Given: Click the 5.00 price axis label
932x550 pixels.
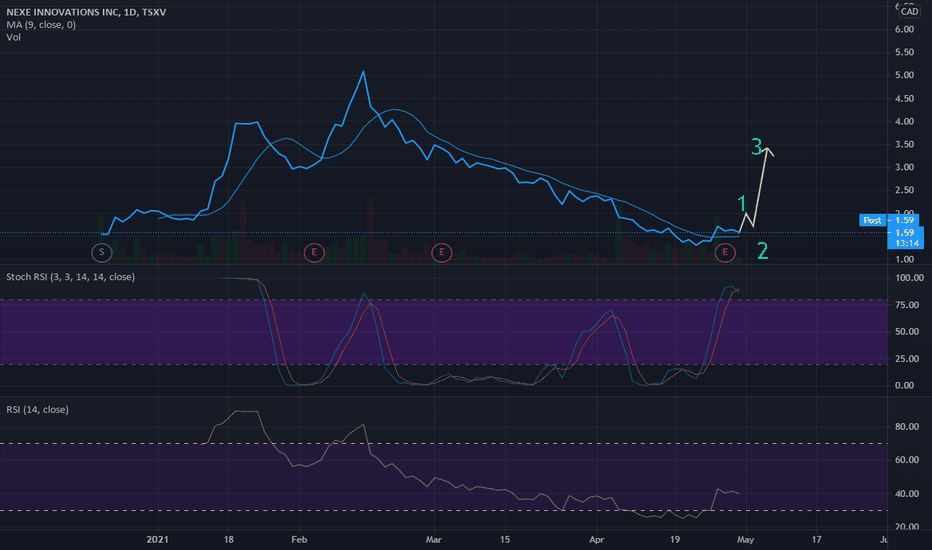Looking at the screenshot, I should click(x=904, y=75).
